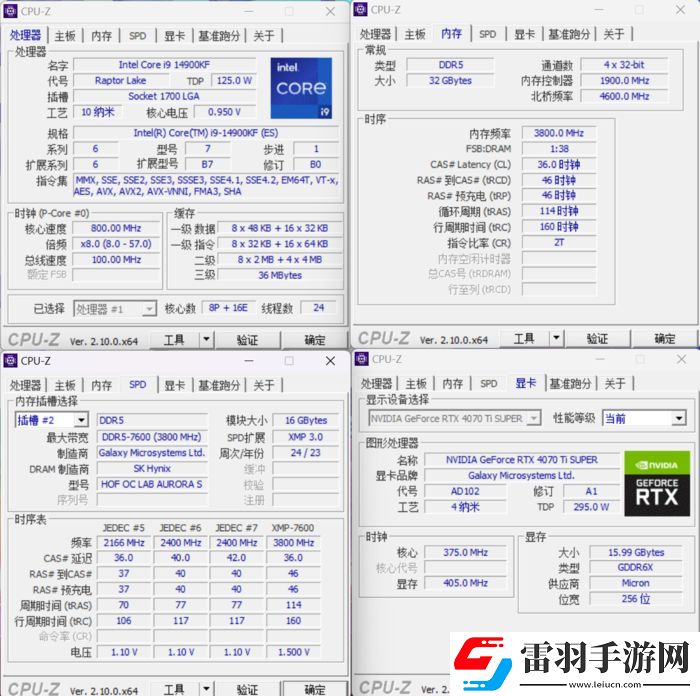Click the NVIDIA GeForce RTX logo
Viewport: 700px width, 696px height.
click(656, 483)
